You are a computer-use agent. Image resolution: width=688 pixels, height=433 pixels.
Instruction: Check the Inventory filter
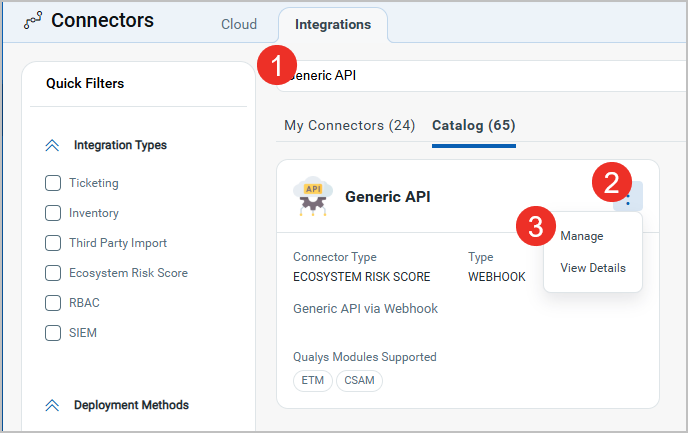pyautogui.click(x=54, y=213)
